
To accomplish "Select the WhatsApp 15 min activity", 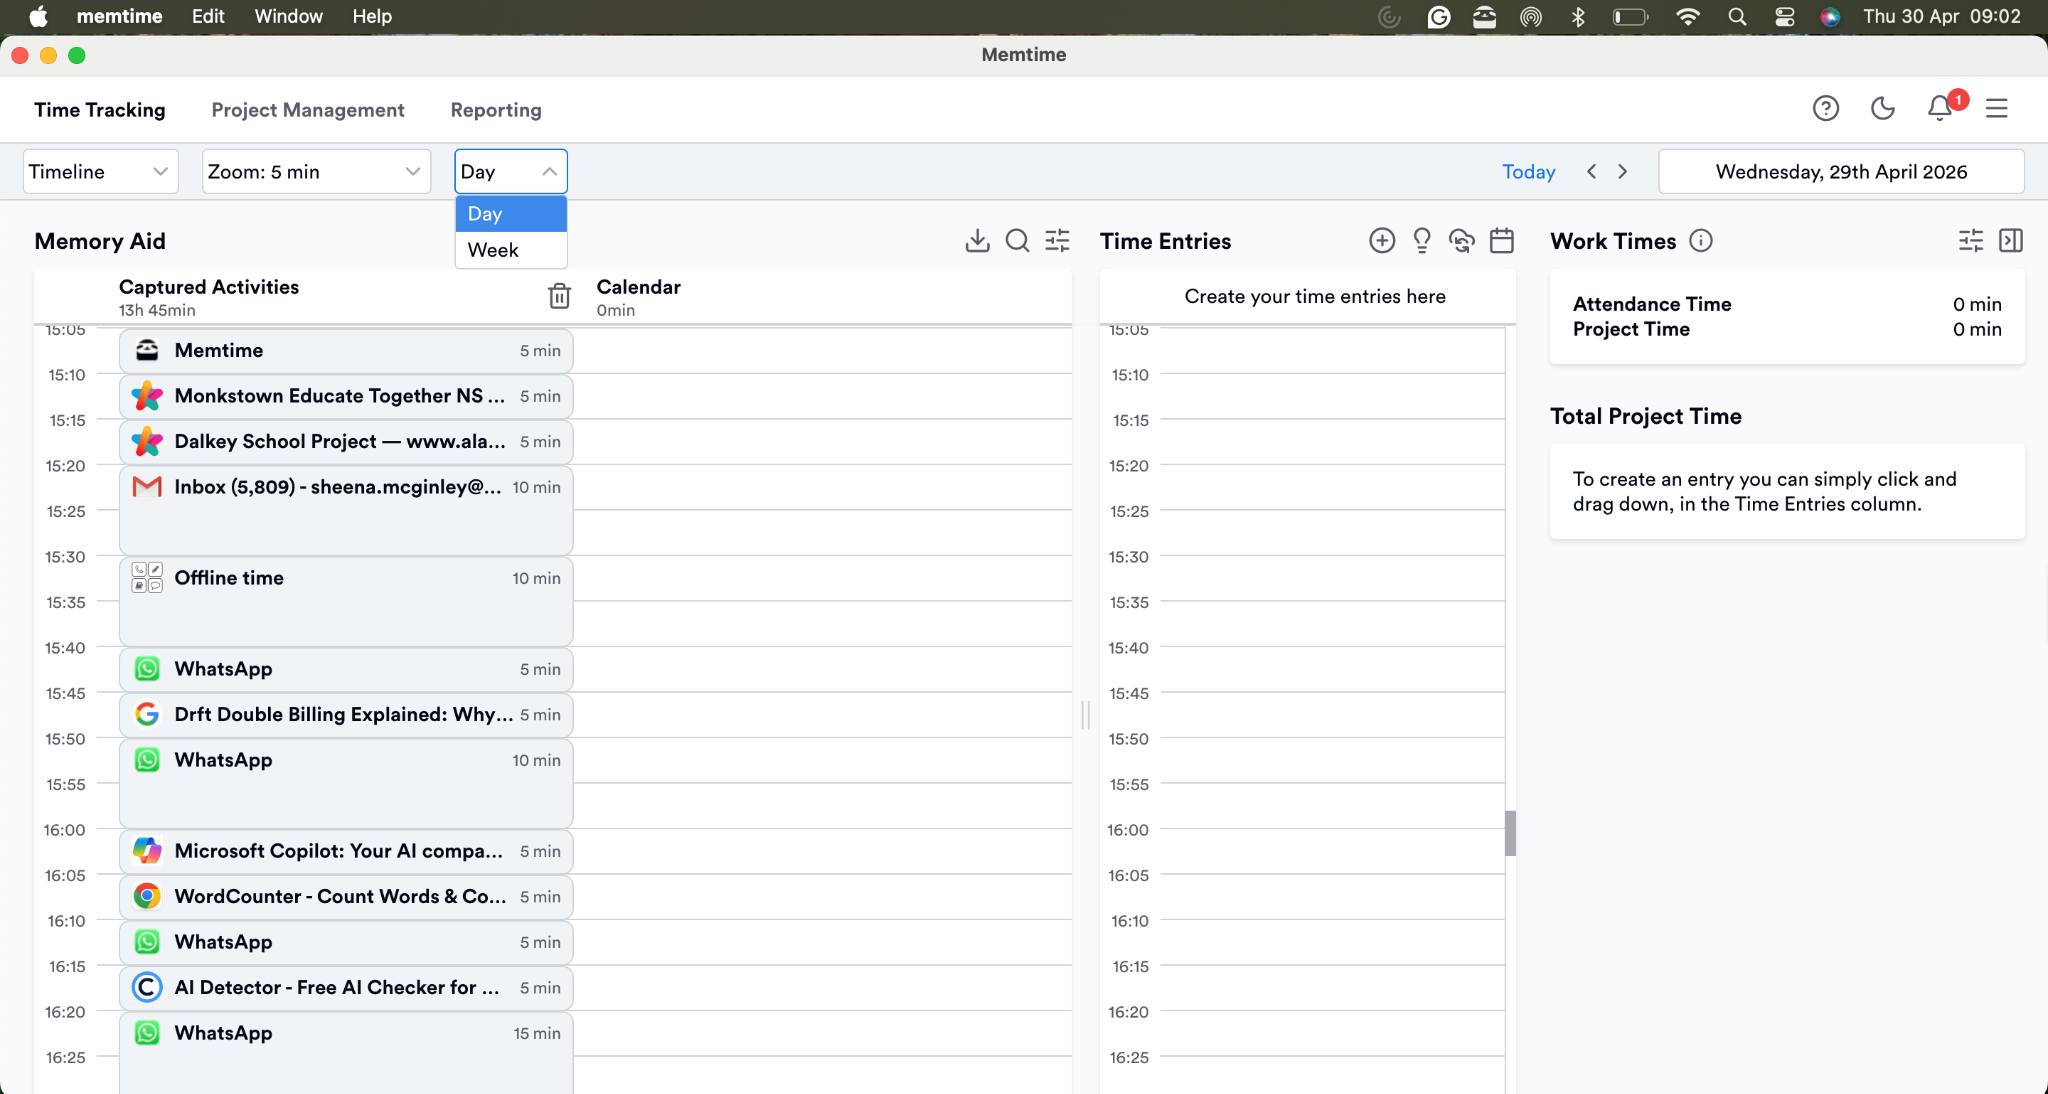I will point(346,1053).
